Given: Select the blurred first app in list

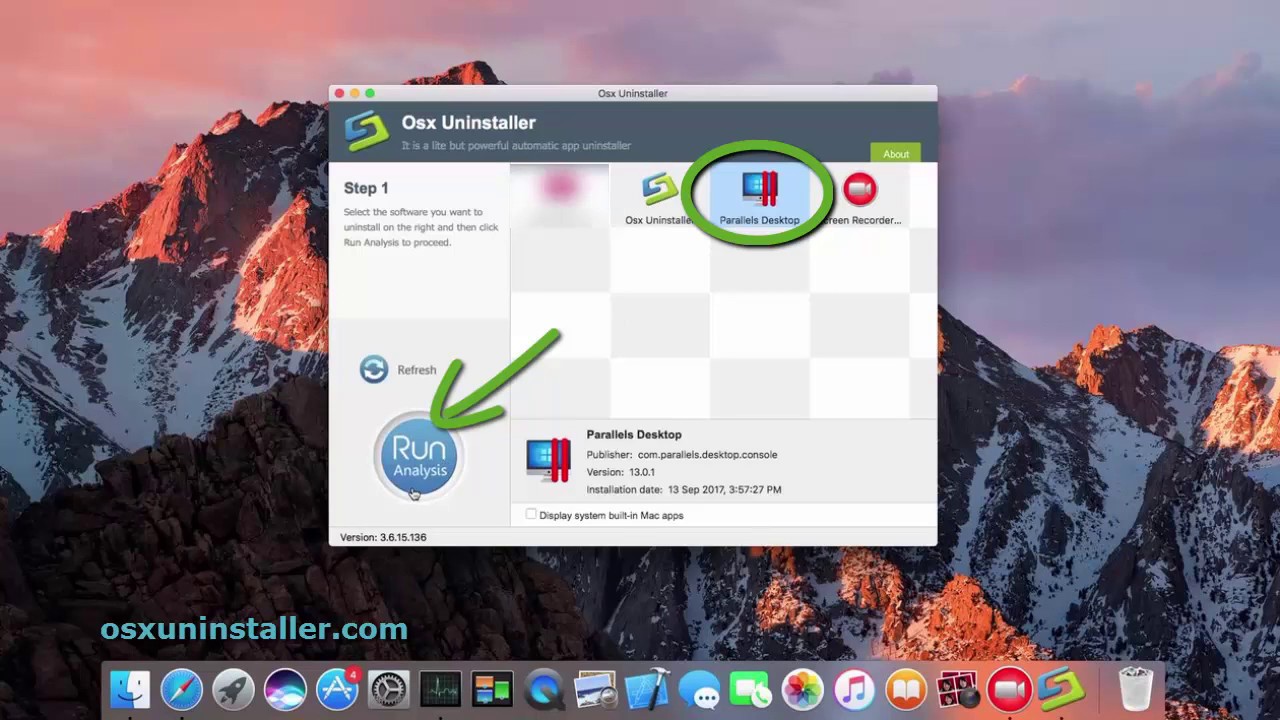Looking at the screenshot, I should [x=560, y=196].
